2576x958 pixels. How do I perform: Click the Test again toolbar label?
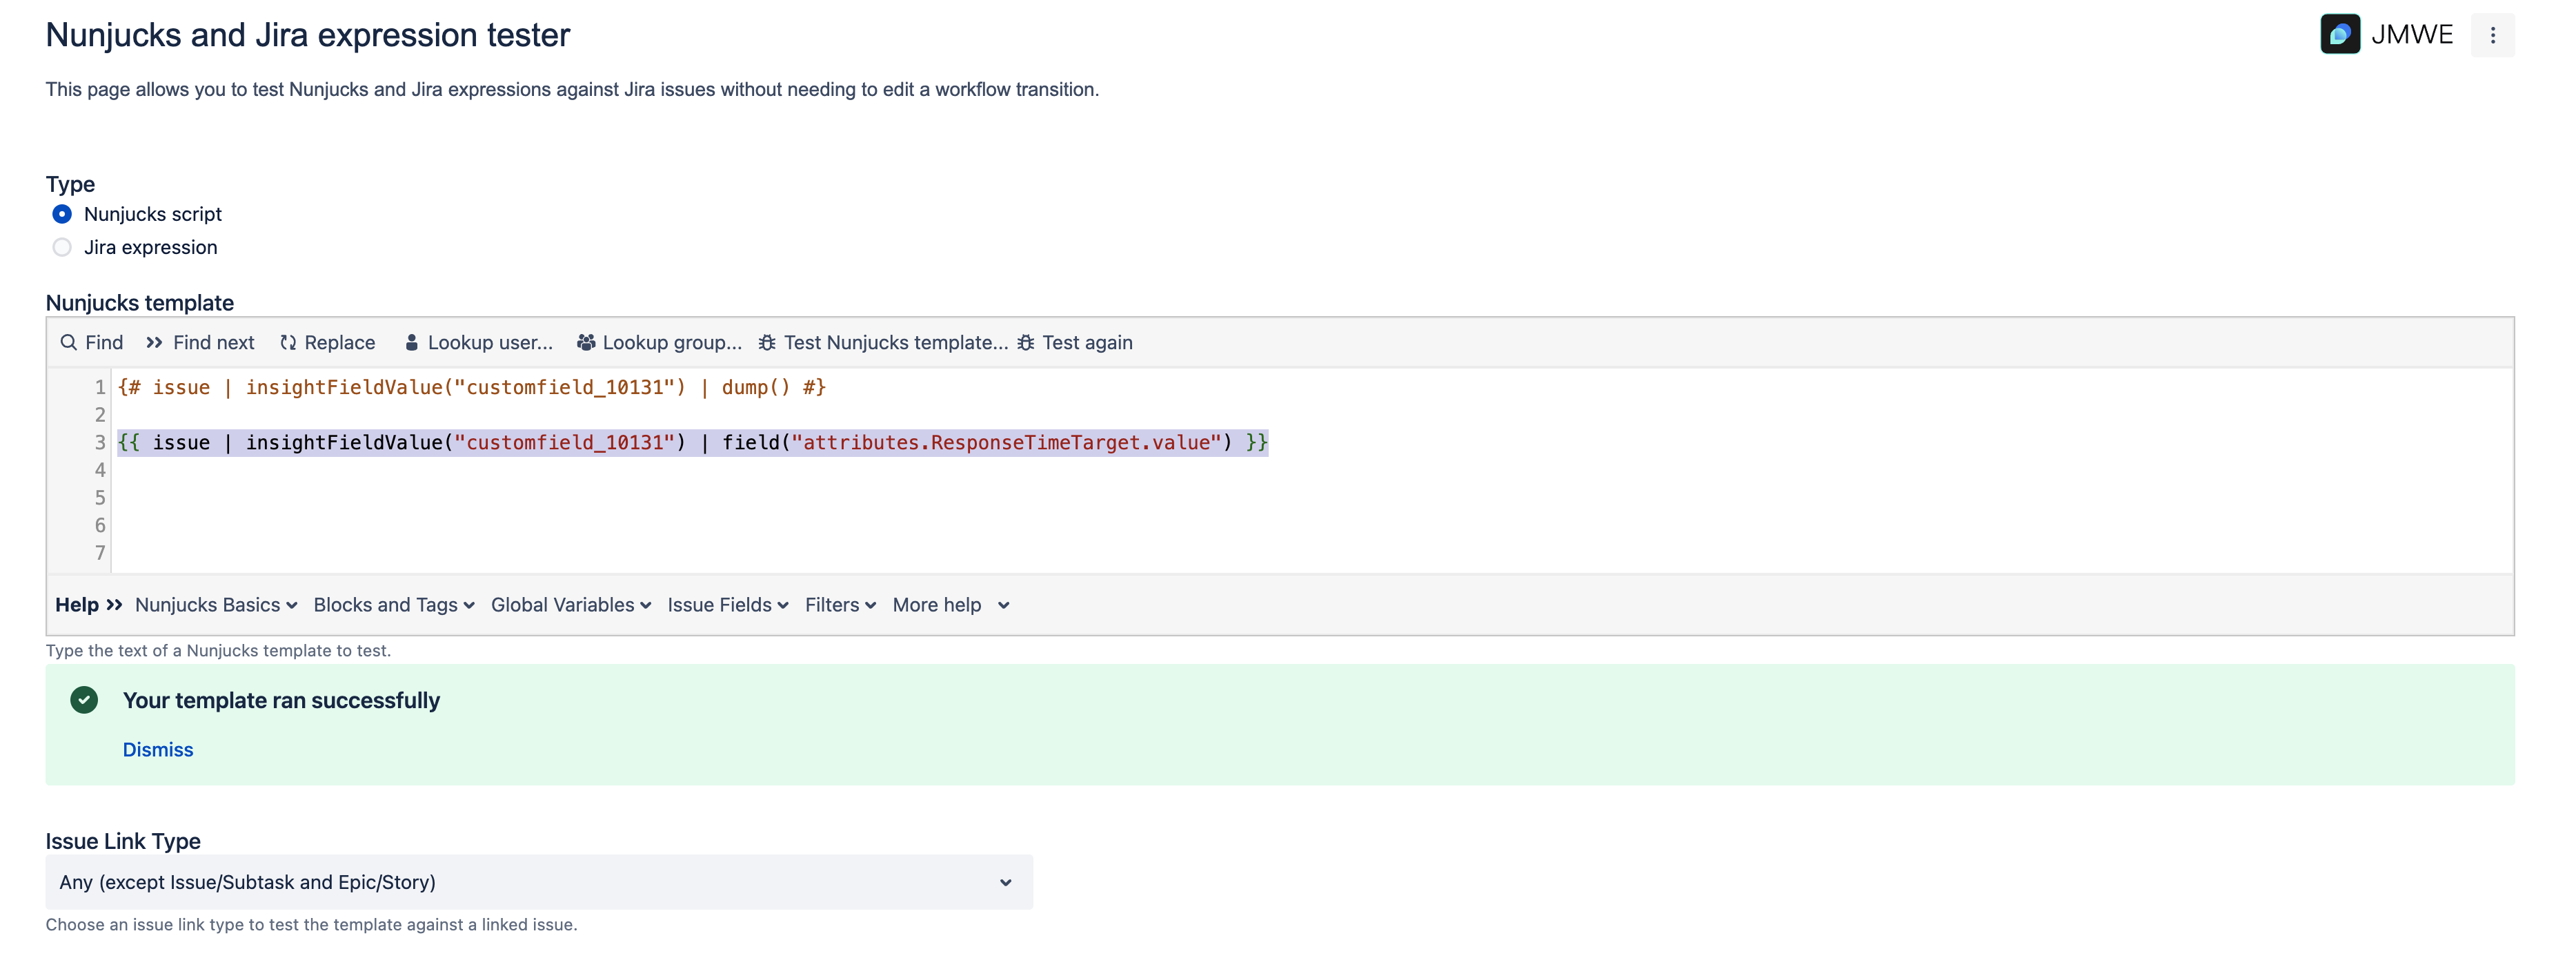(1087, 343)
